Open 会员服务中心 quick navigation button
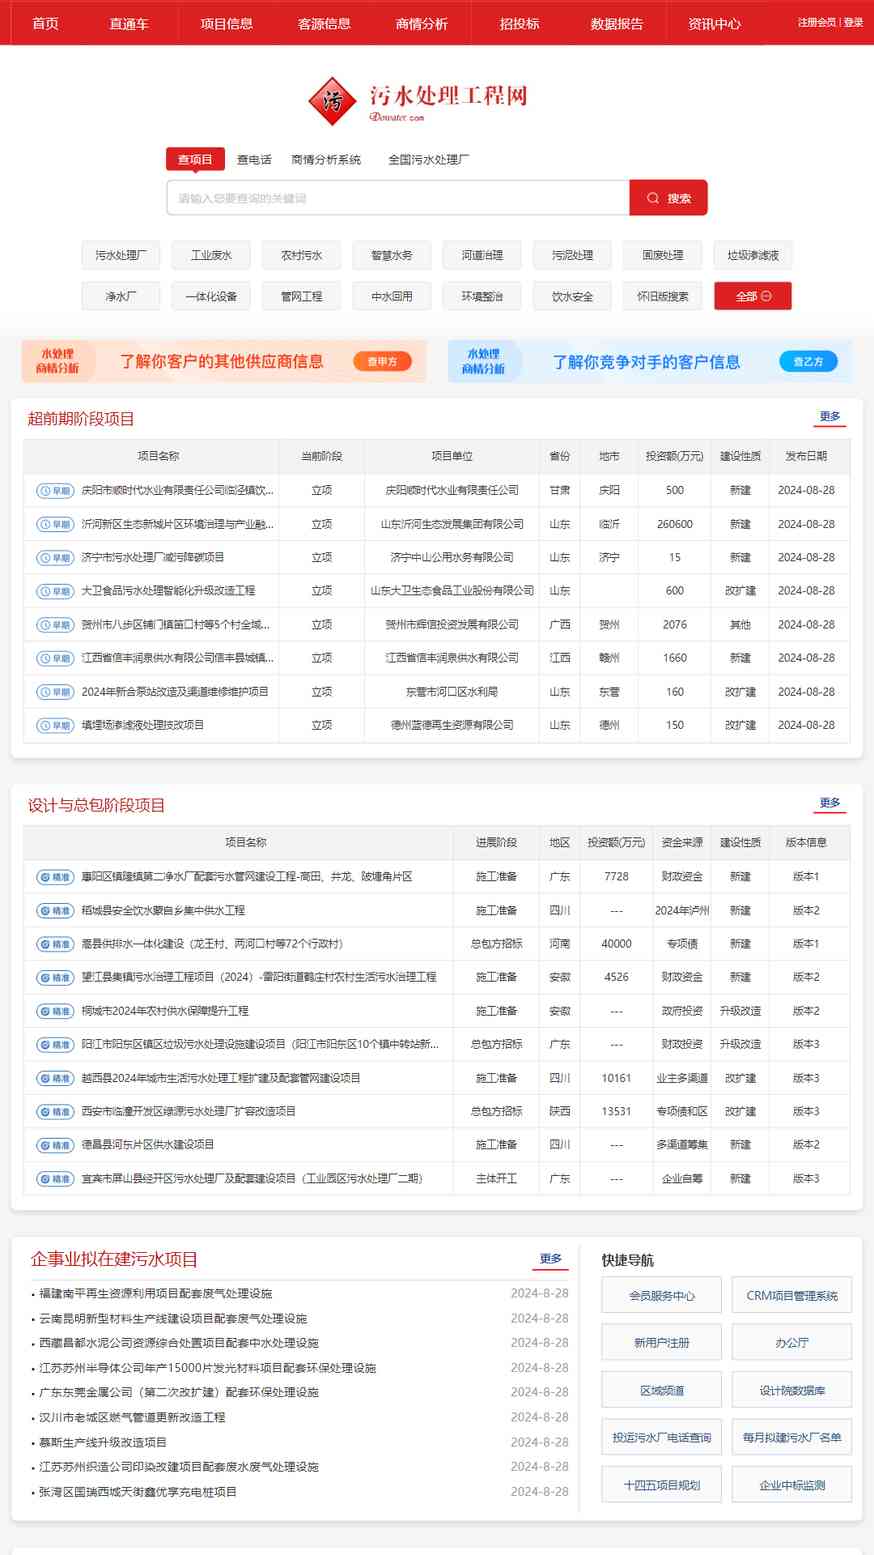Image resolution: width=874 pixels, height=1555 pixels. (661, 1295)
